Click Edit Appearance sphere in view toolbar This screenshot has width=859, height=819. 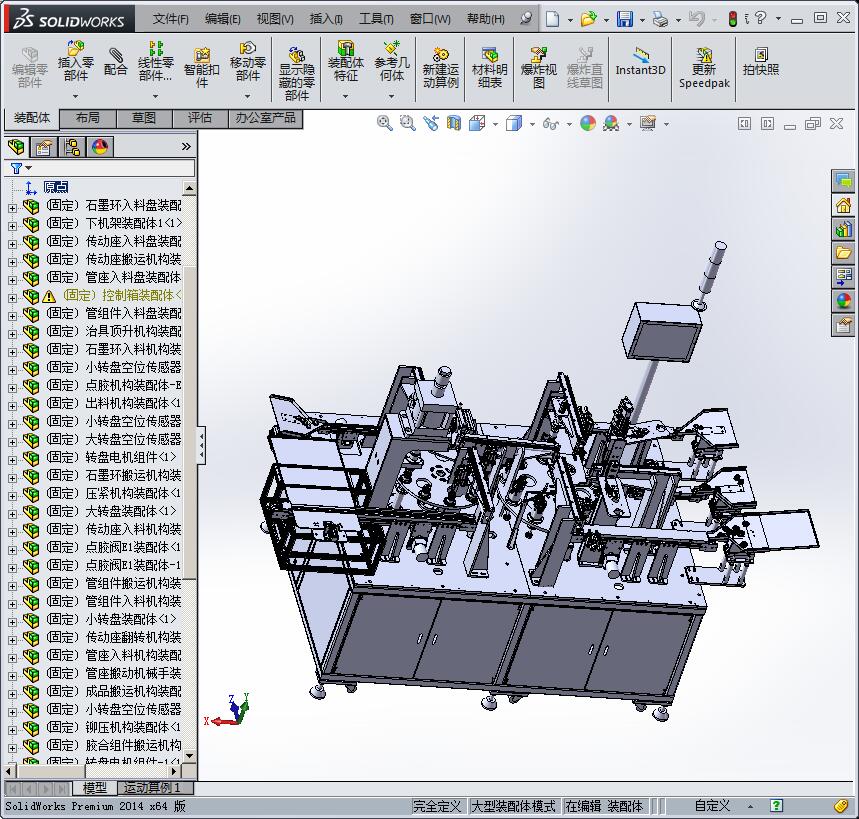point(588,123)
